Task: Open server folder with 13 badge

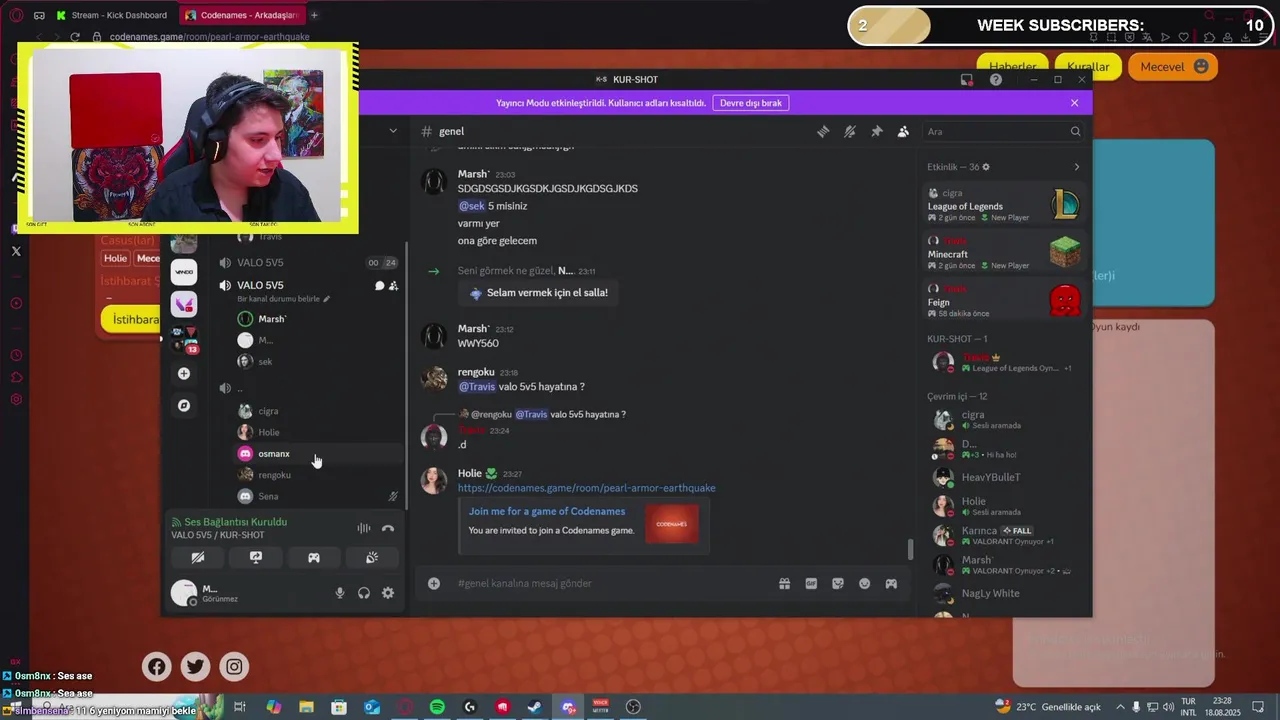Action: coord(184,340)
